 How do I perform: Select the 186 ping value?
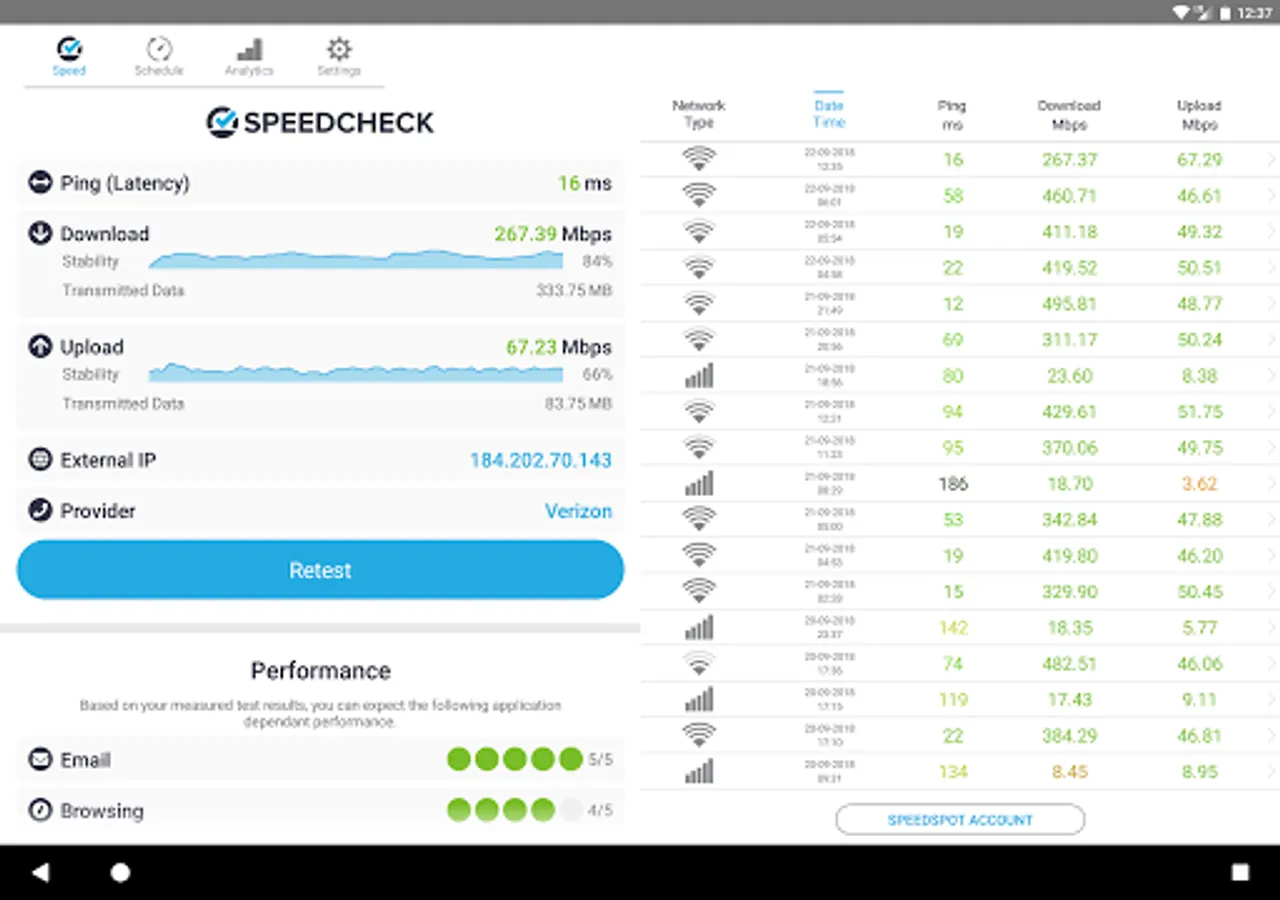[953, 484]
